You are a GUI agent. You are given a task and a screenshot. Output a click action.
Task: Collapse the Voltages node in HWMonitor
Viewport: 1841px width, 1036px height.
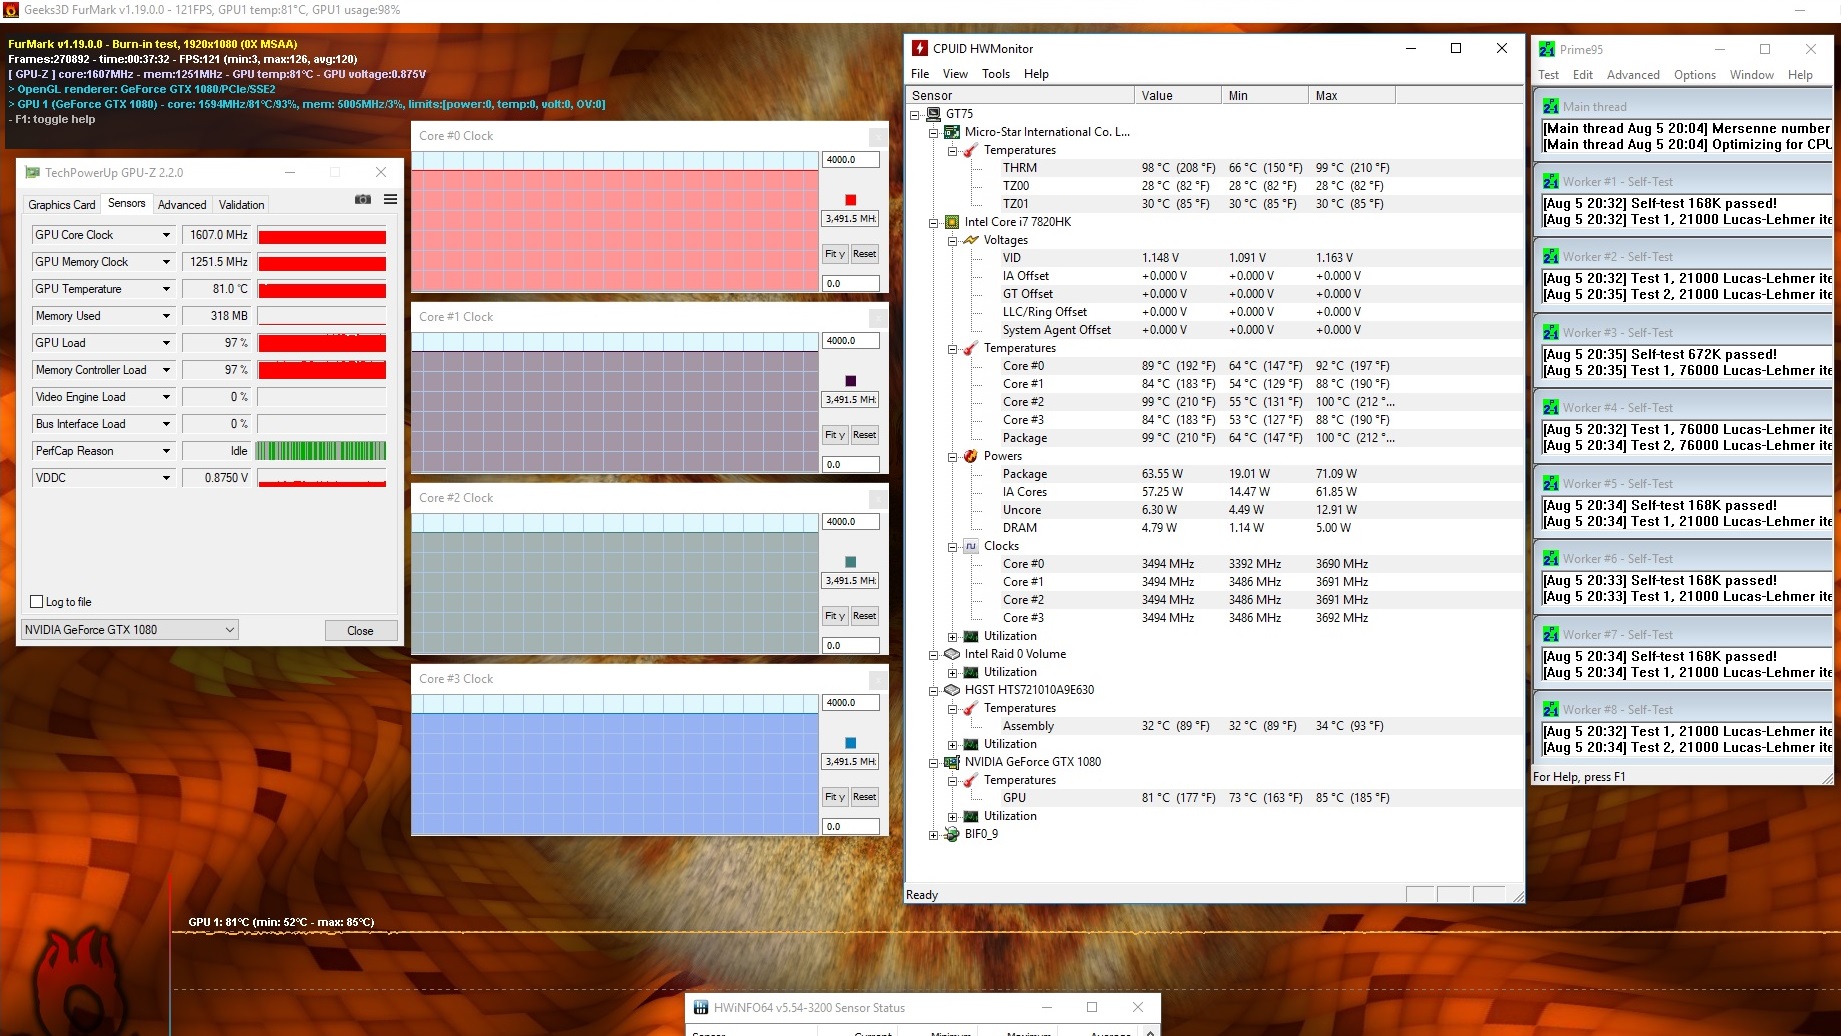[x=953, y=241]
